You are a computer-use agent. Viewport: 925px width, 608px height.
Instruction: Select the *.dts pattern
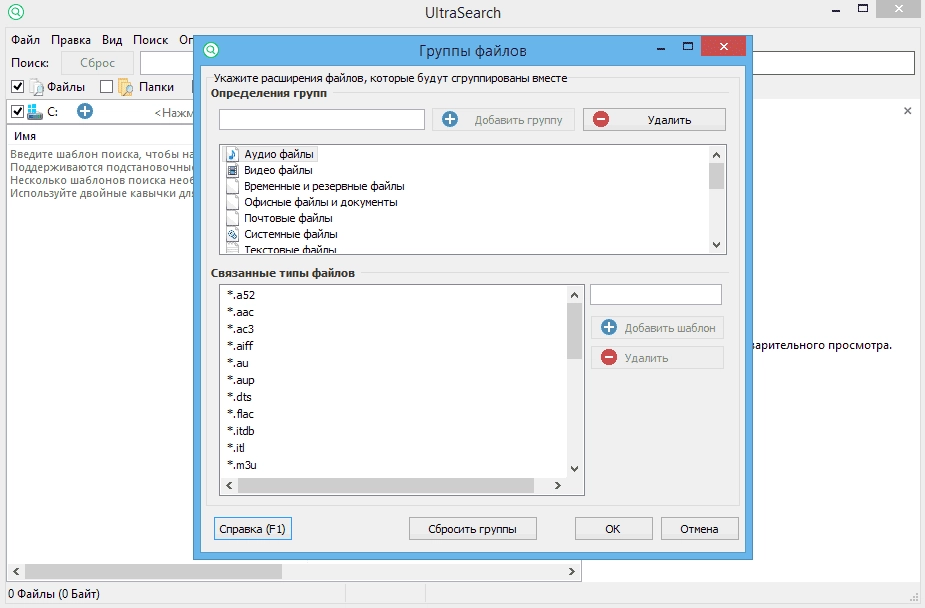coord(240,397)
